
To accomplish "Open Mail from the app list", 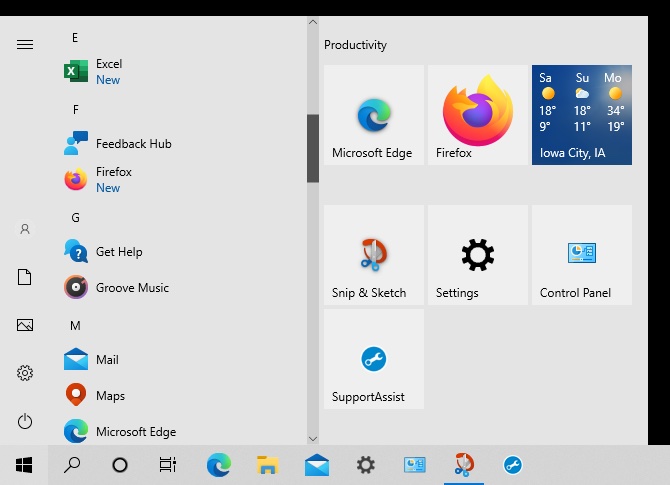I will pos(184,360).
